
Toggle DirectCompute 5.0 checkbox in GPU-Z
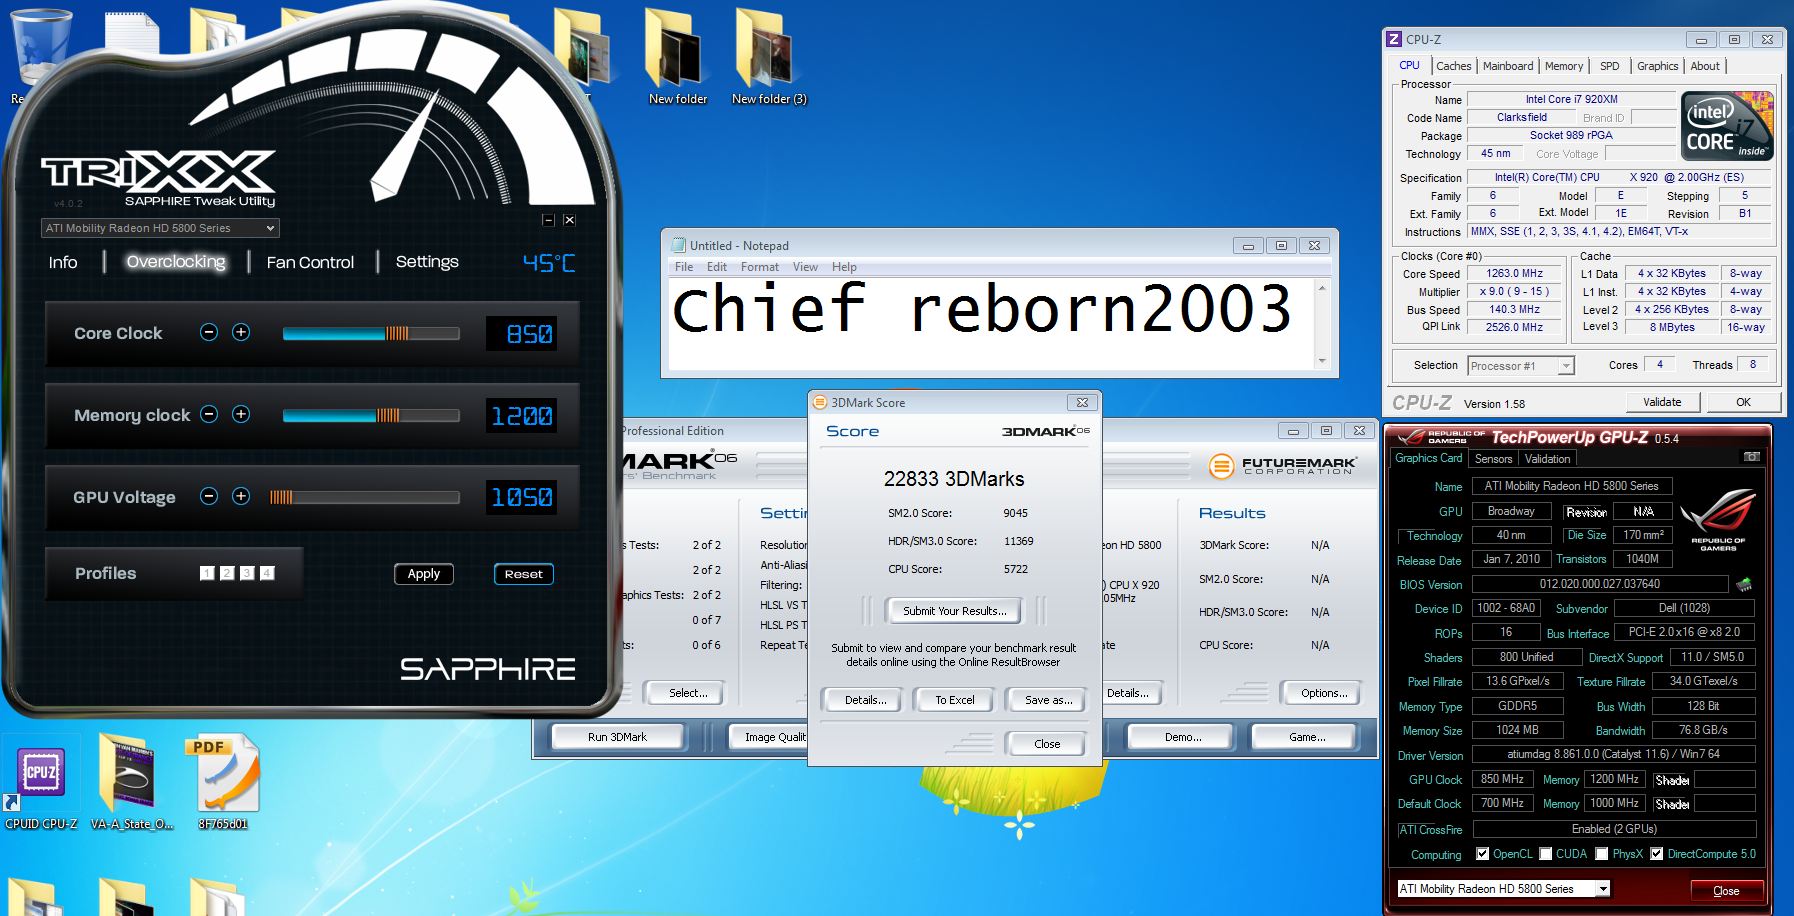coord(1657,854)
